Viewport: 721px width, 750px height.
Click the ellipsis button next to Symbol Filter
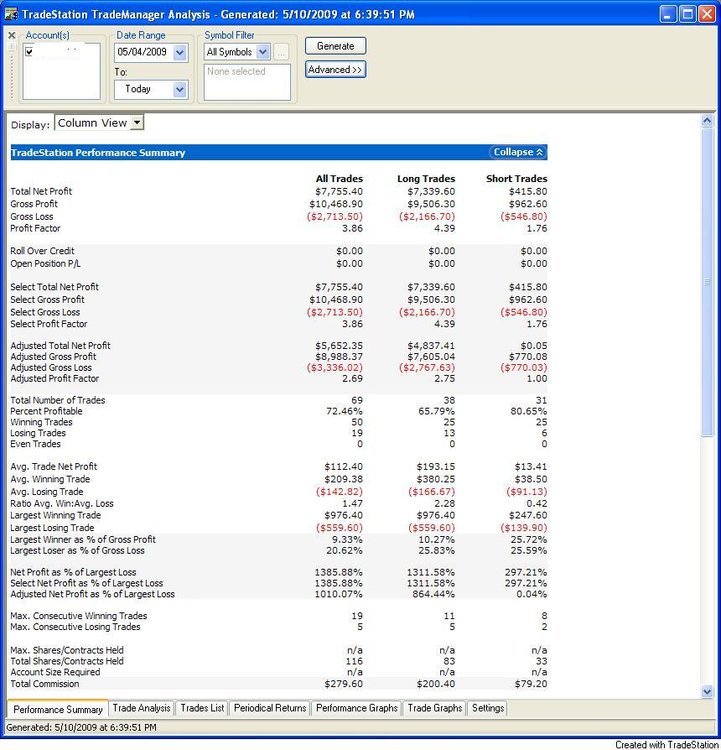[x=281, y=52]
